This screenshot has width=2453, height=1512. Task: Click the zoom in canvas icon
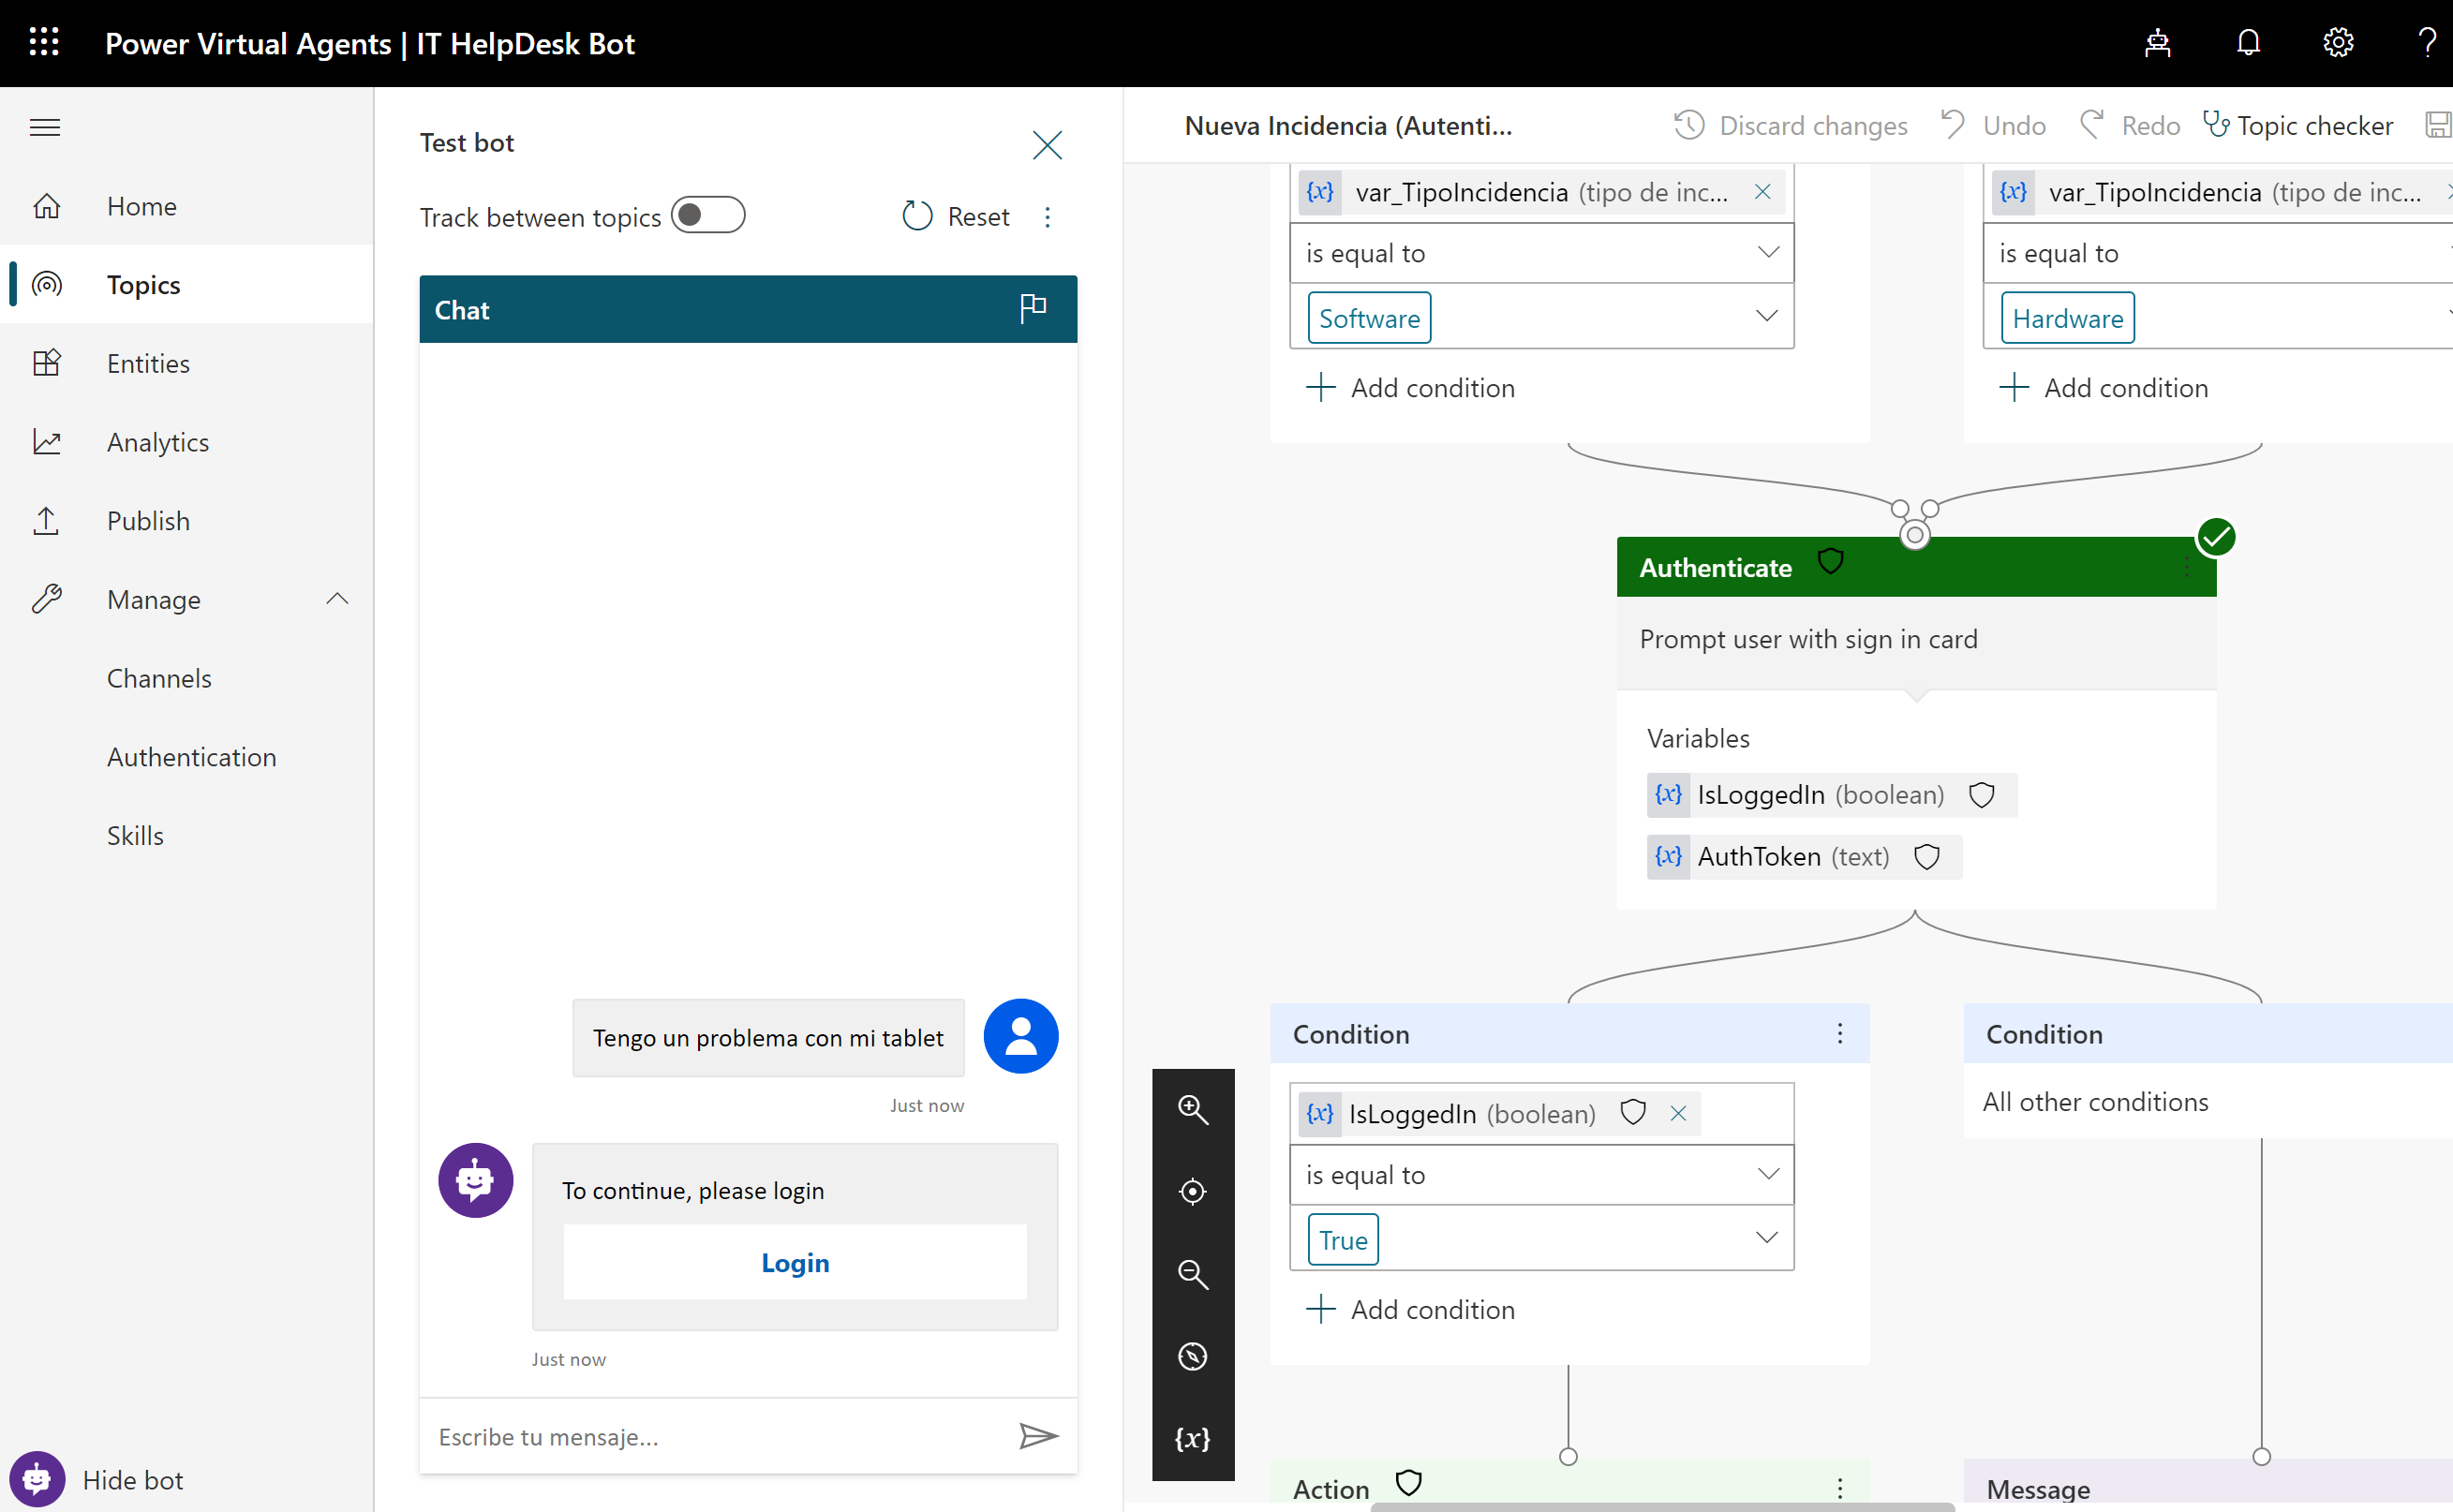(x=1192, y=1109)
